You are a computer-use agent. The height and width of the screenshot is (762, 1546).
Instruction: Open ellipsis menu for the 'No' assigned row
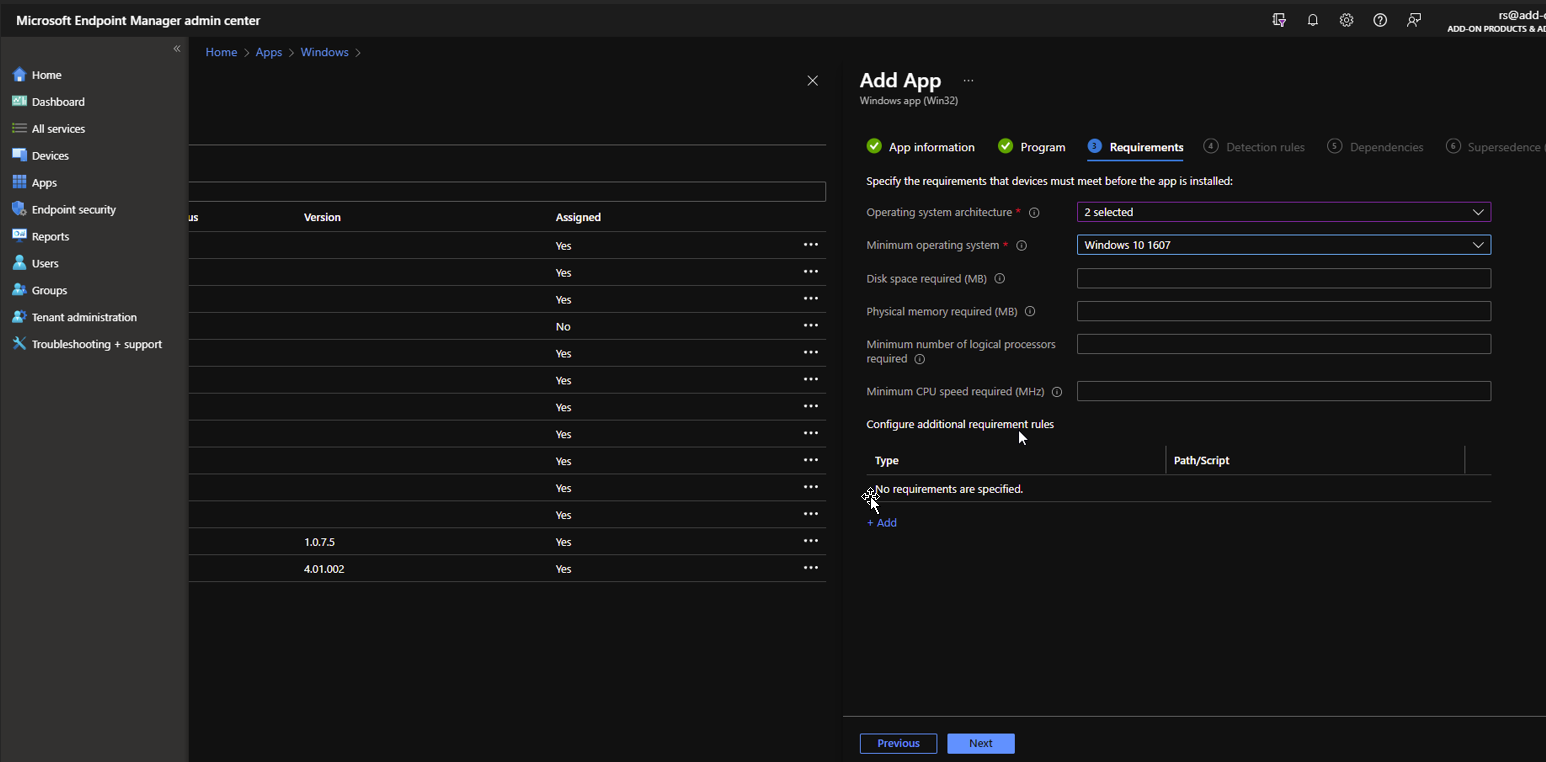[x=811, y=325]
